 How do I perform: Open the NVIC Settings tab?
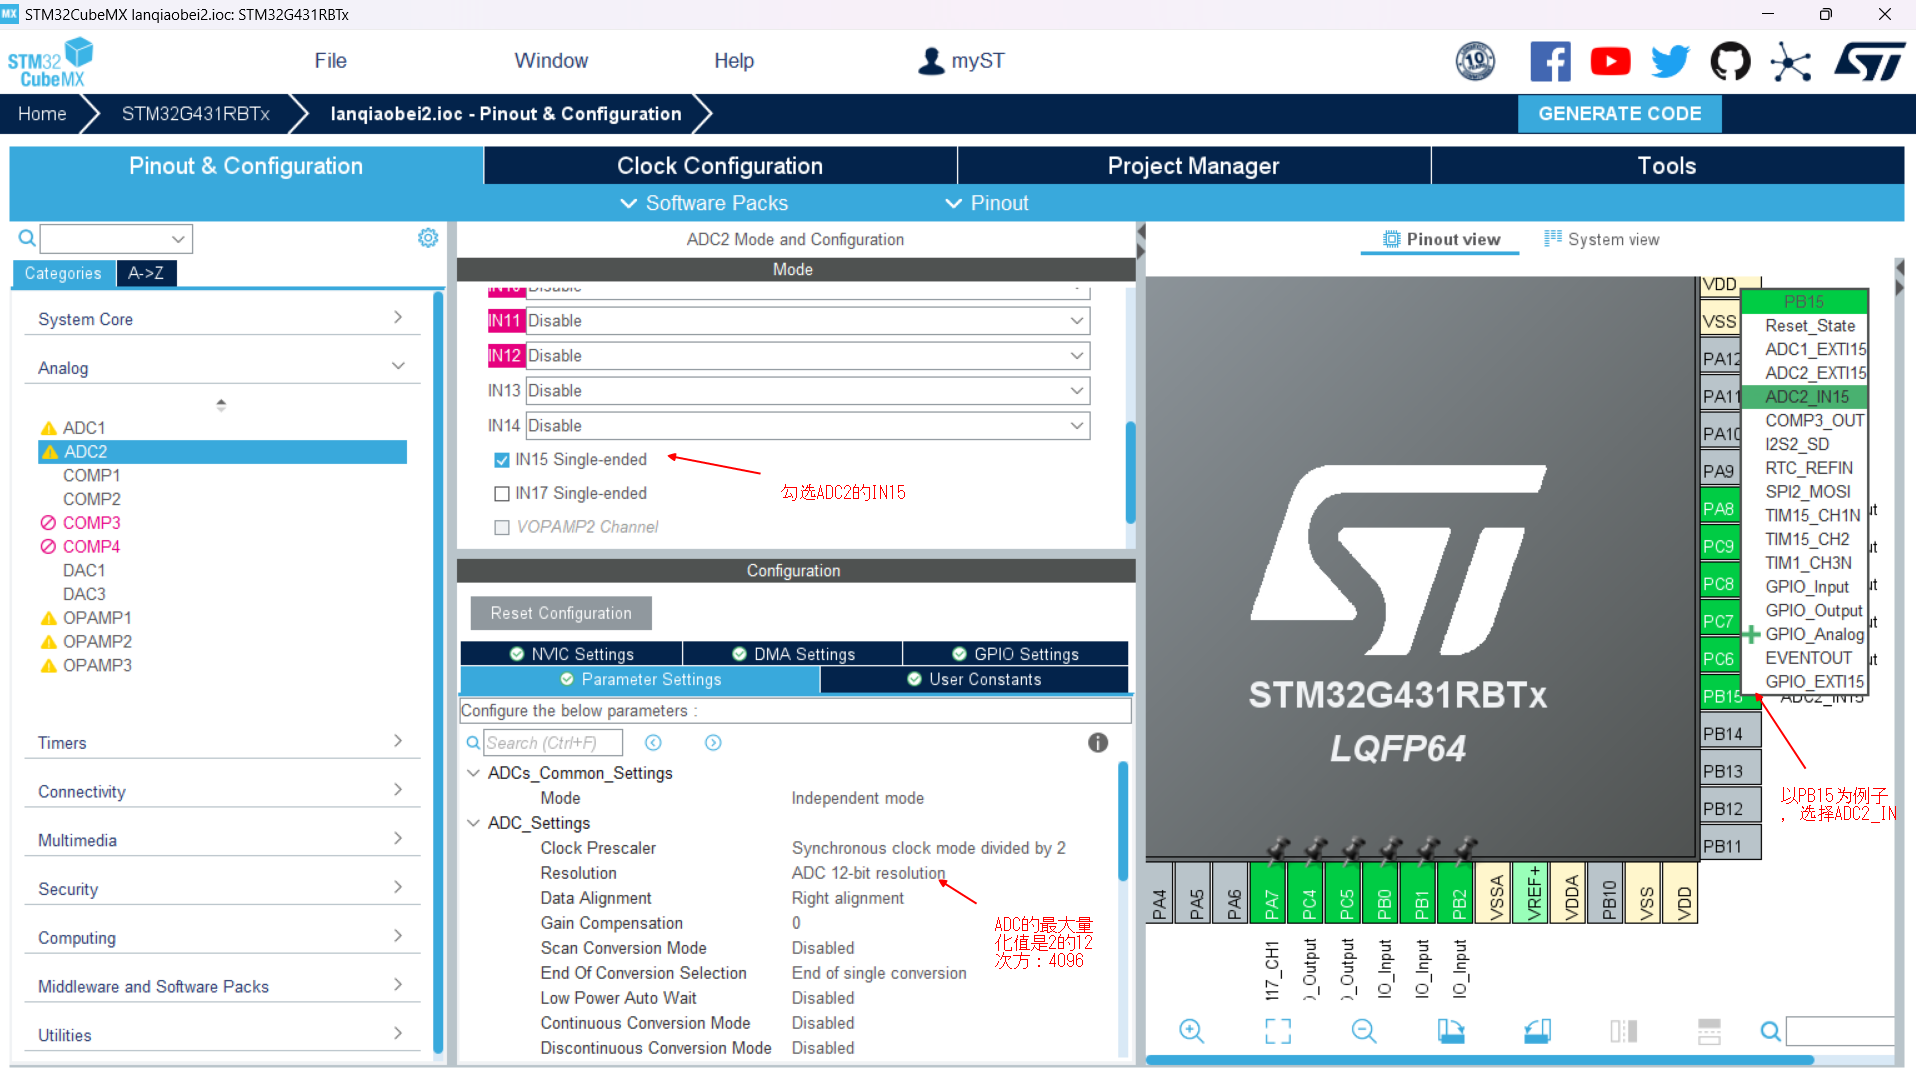click(x=571, y=654)
